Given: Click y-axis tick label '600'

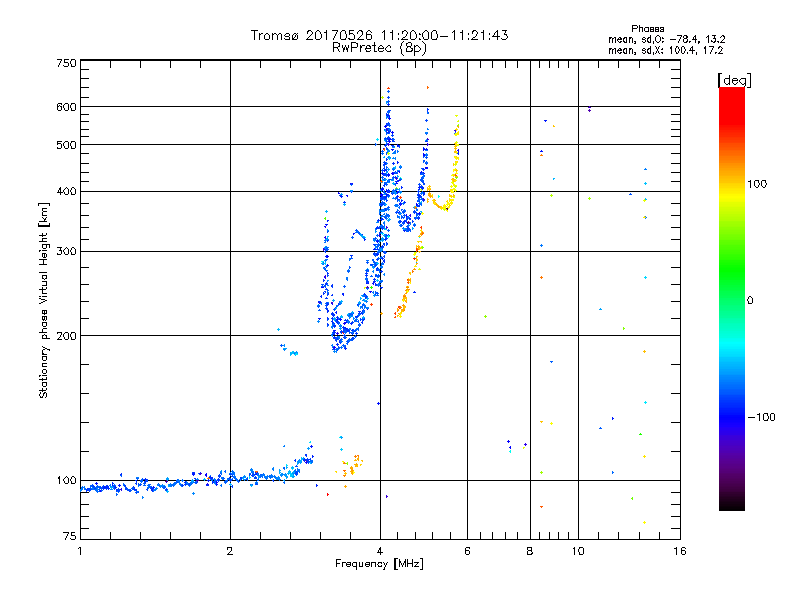Looking at the screenshot, I should point(66,107).
